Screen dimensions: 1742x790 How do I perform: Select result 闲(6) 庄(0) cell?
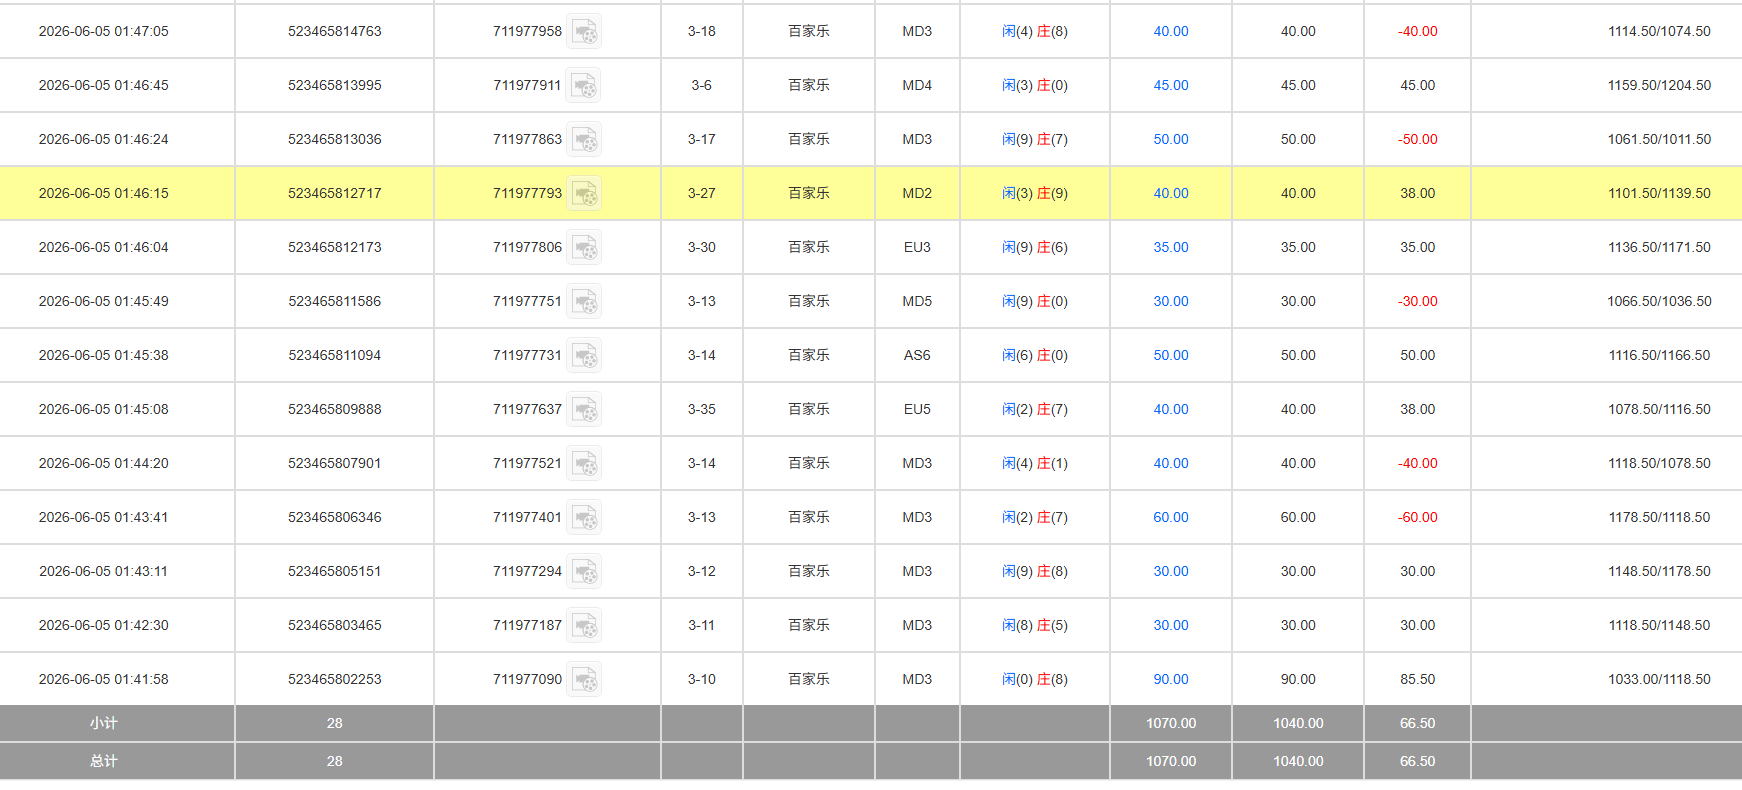1035,355
